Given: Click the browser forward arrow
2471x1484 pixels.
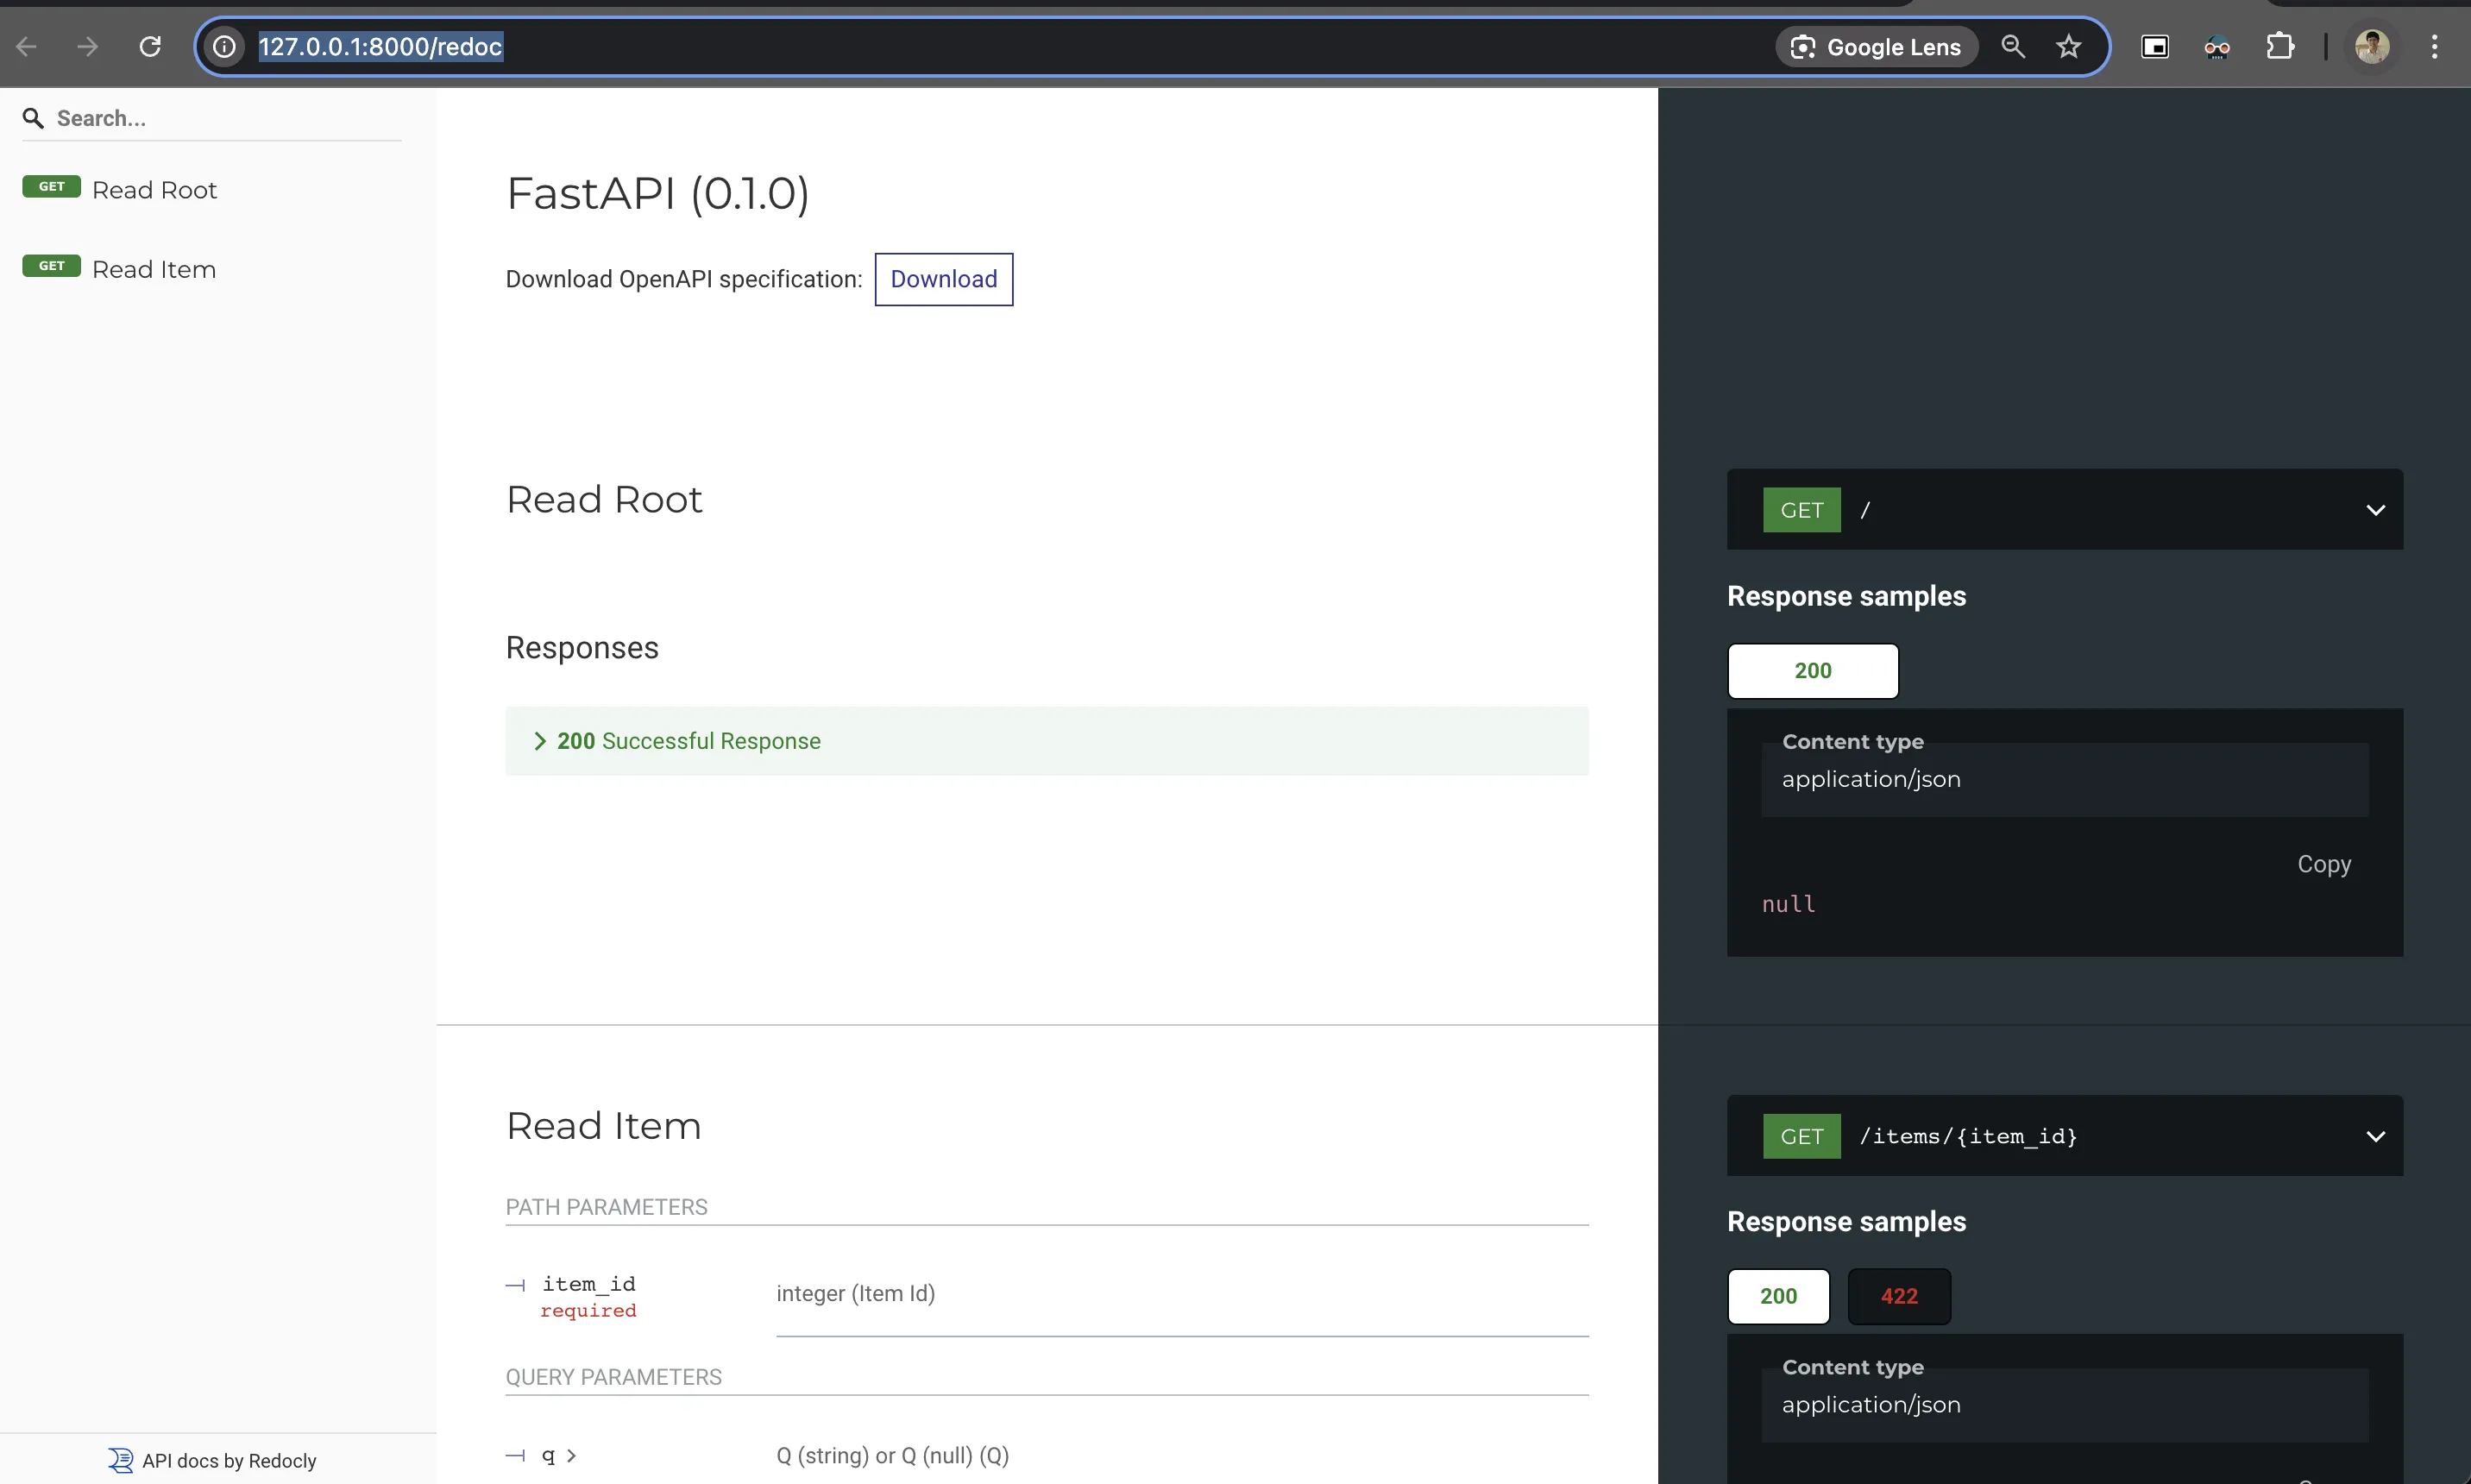Looking at the screenshot, I should coord(88,46).
